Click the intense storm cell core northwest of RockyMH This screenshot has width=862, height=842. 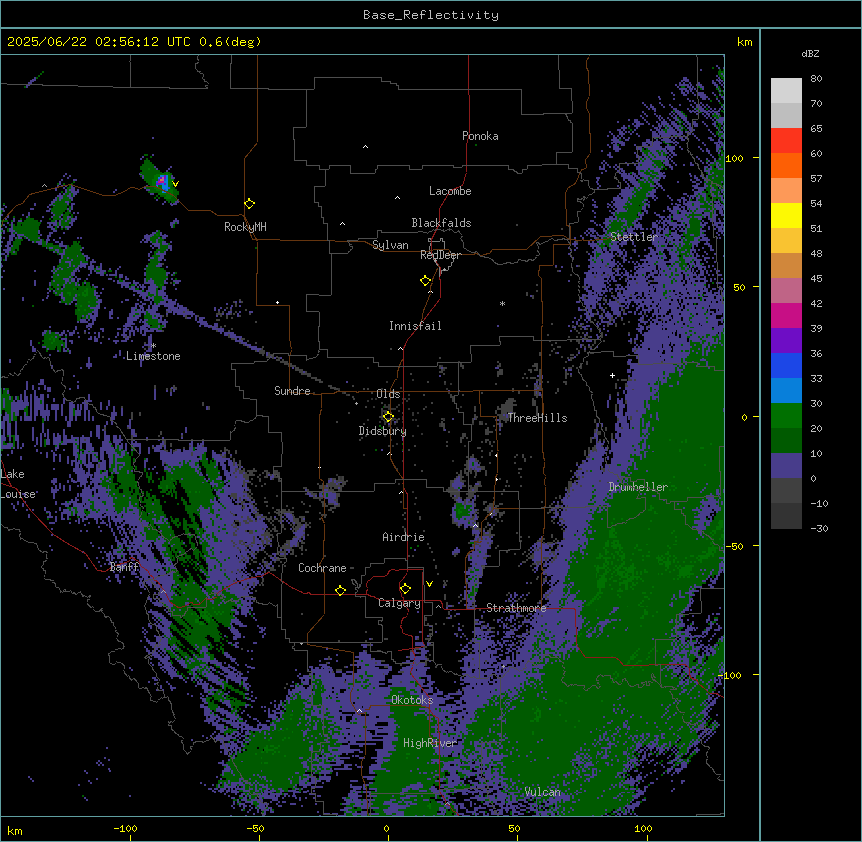[163, 181]
